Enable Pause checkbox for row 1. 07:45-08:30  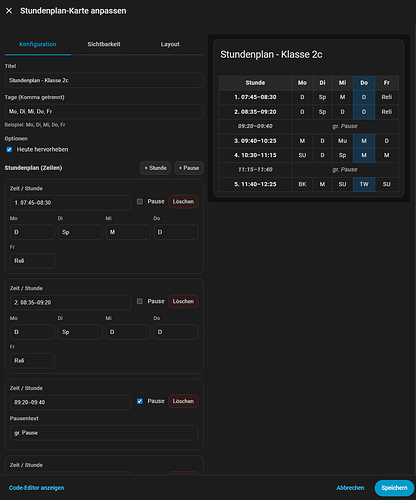[x=140, y=202]
